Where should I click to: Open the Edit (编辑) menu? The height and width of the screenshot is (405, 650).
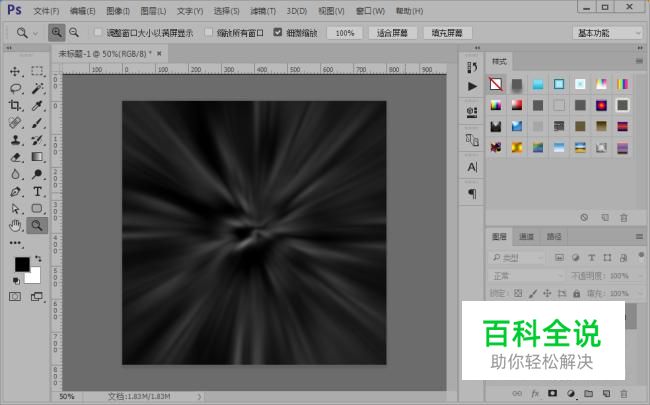[x=82, y=11]
